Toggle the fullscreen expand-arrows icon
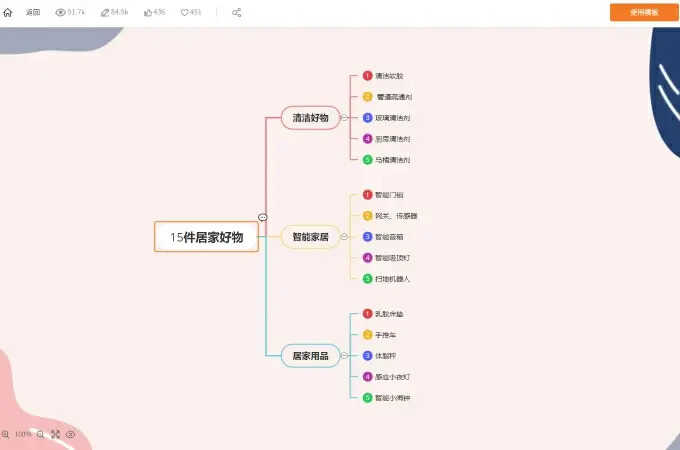 (56, 434)
